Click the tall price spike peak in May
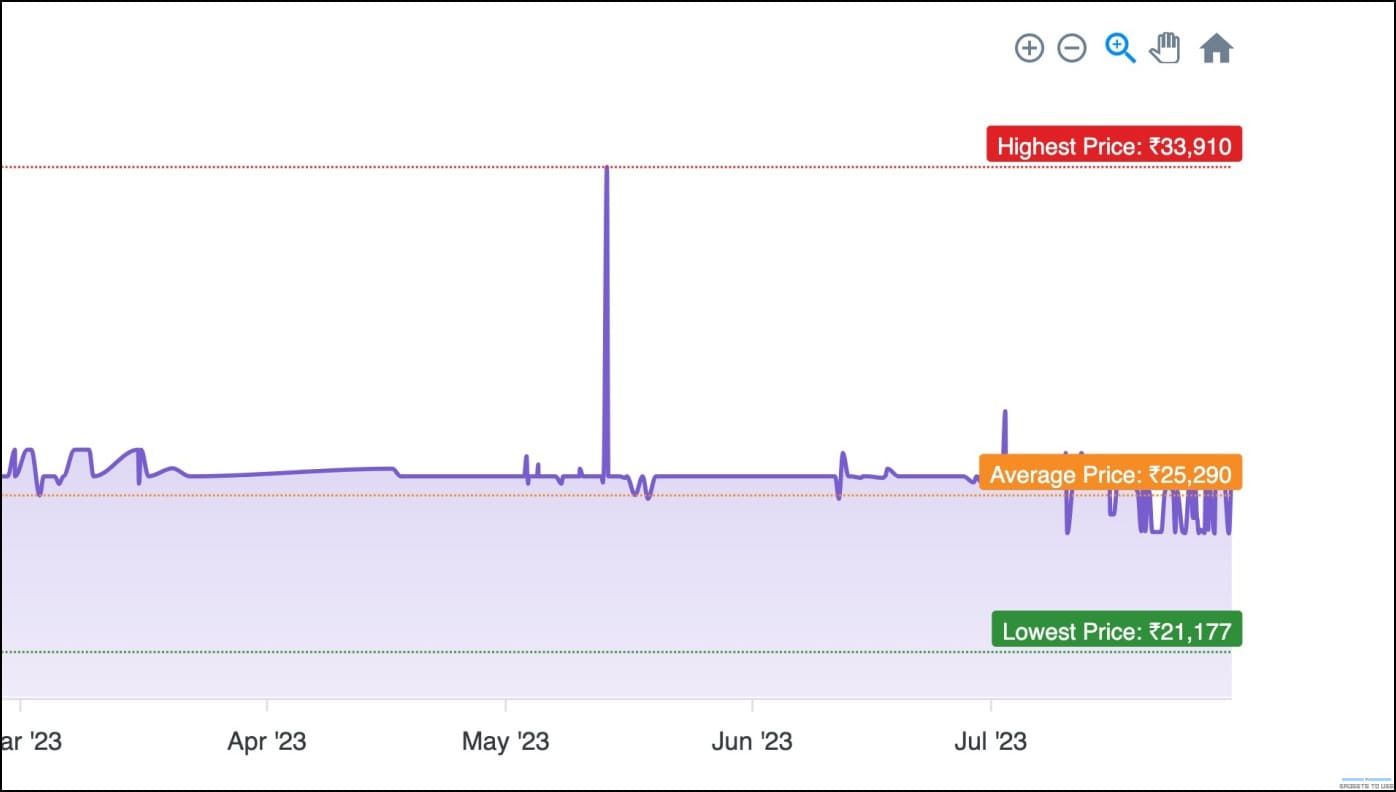This screenshot has height=792, width=1396. (606, 168)
